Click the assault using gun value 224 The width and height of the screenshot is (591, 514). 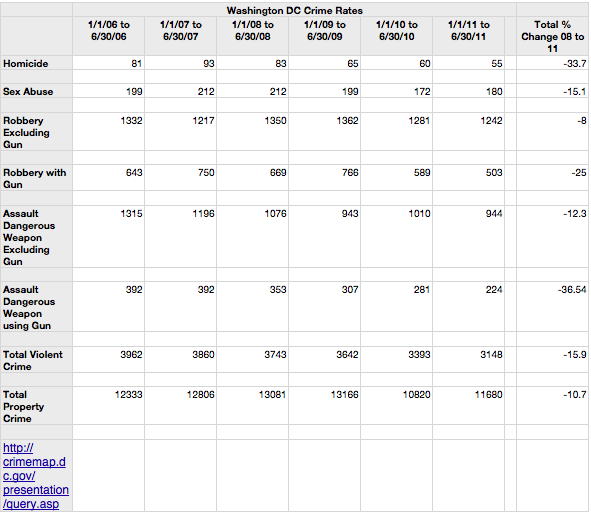click(494, 290)
